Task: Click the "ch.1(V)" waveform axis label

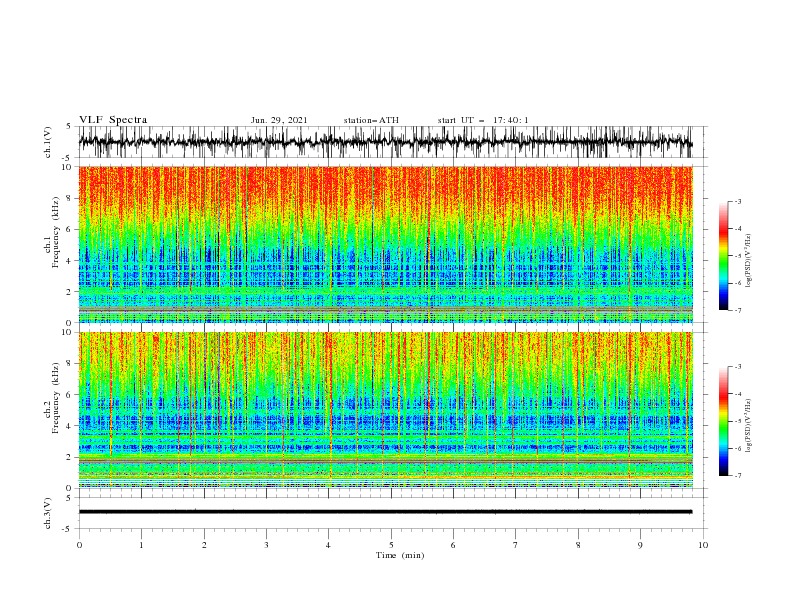Action: [48, 142]
